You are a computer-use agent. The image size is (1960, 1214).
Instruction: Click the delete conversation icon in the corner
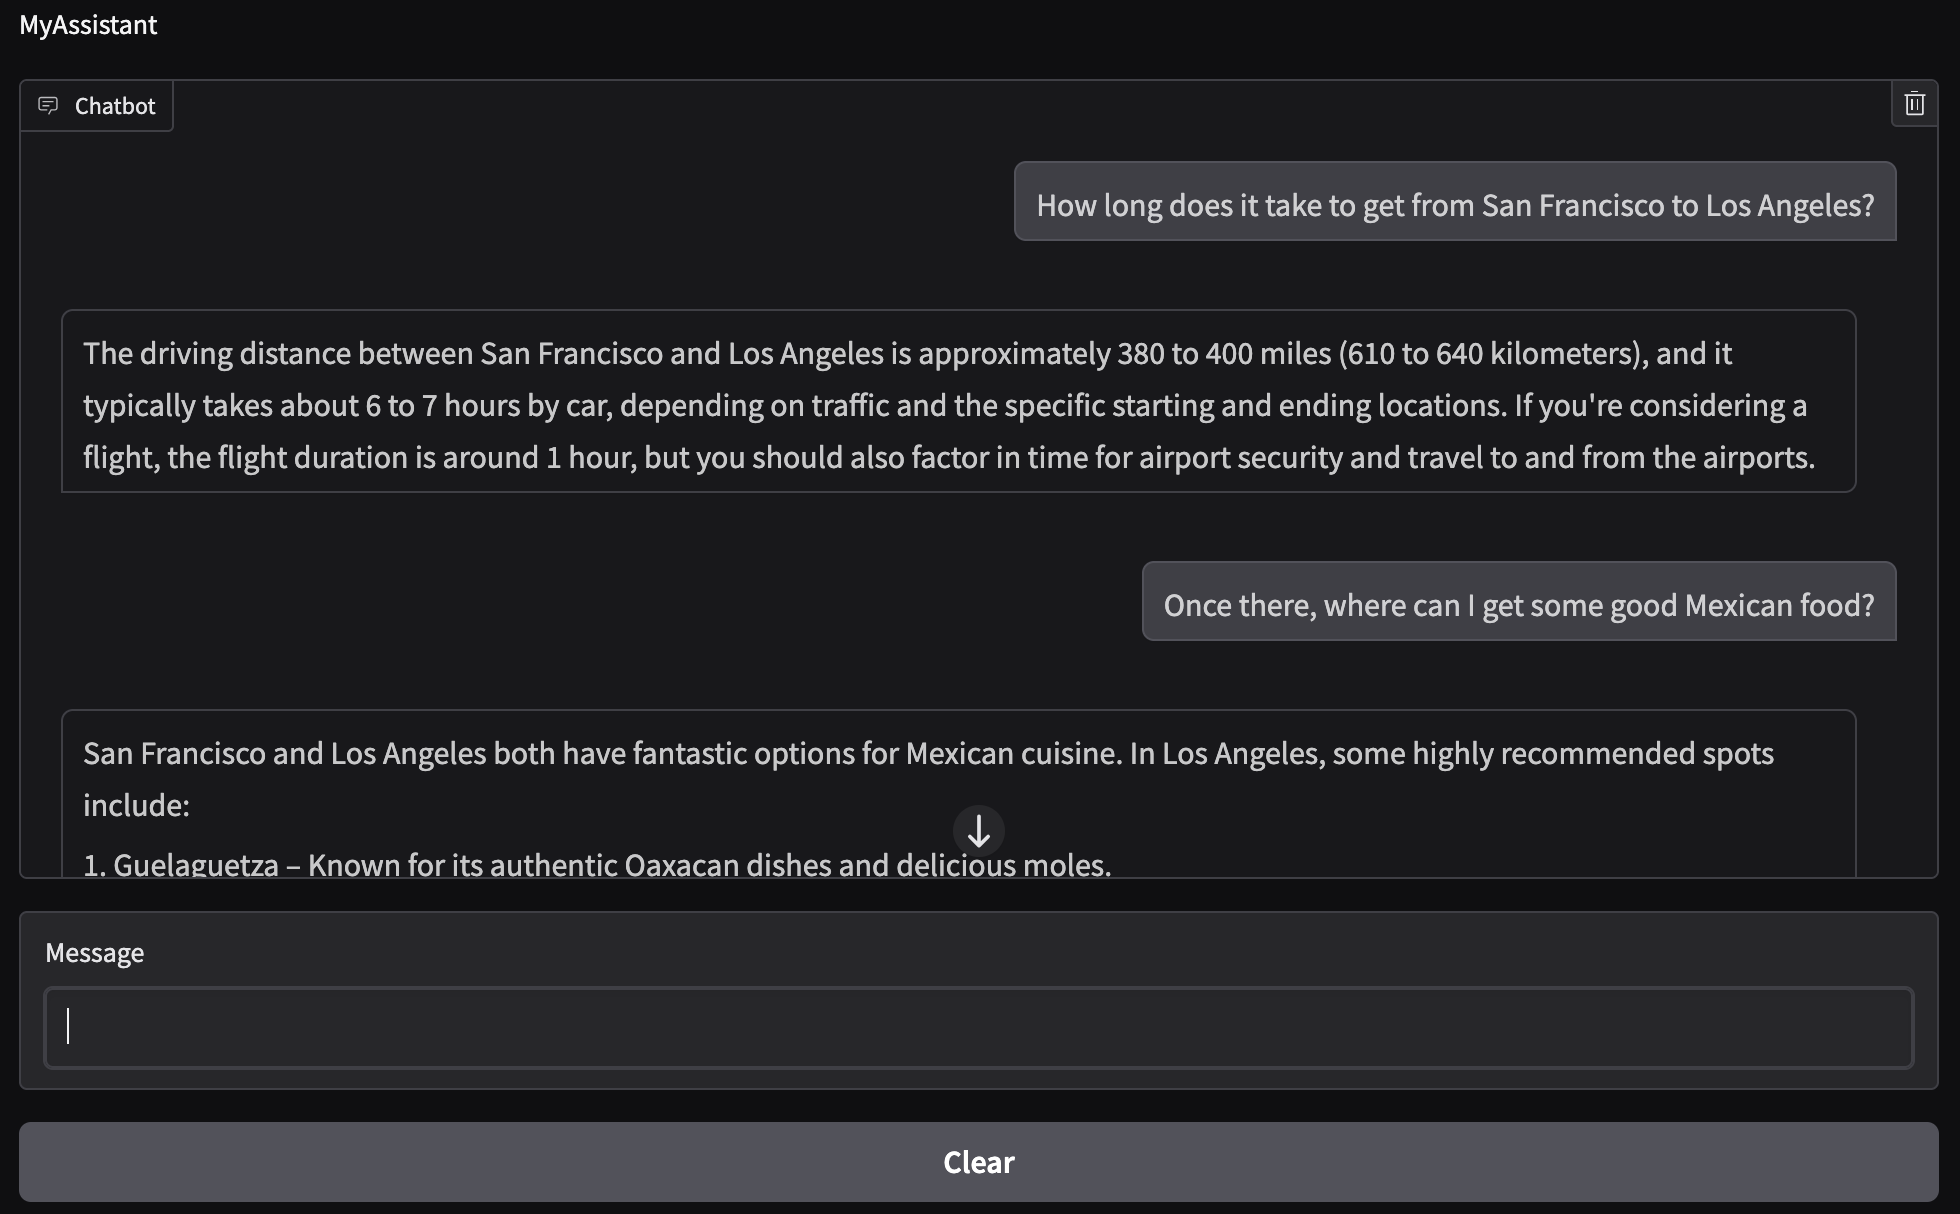1915,104
